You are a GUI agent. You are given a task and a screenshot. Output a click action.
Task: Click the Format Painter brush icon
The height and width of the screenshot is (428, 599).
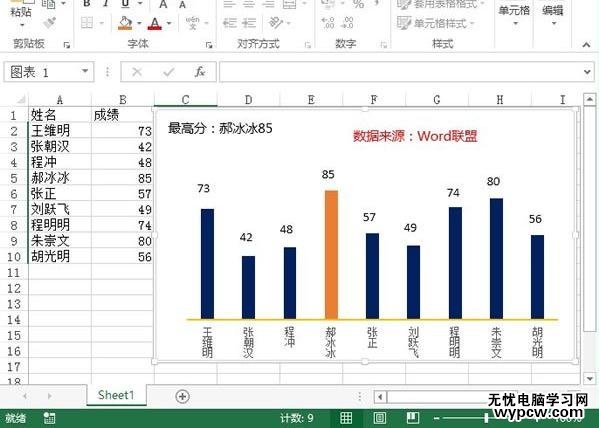click(50, 23)
